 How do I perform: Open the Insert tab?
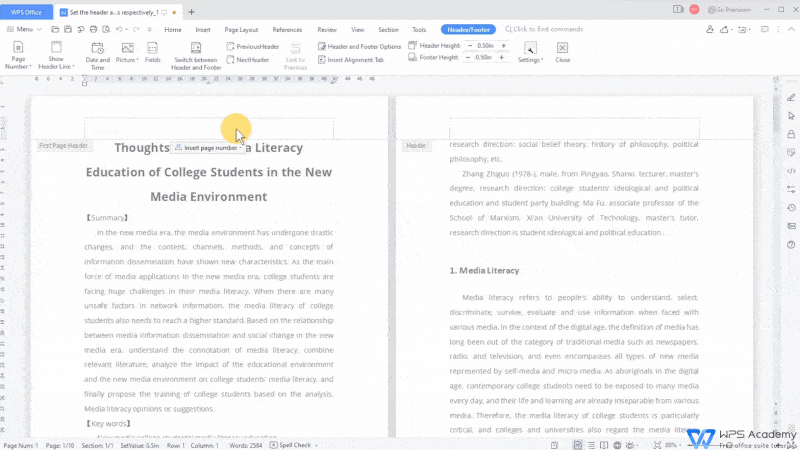pyautogui.click(x=203, y=30)
